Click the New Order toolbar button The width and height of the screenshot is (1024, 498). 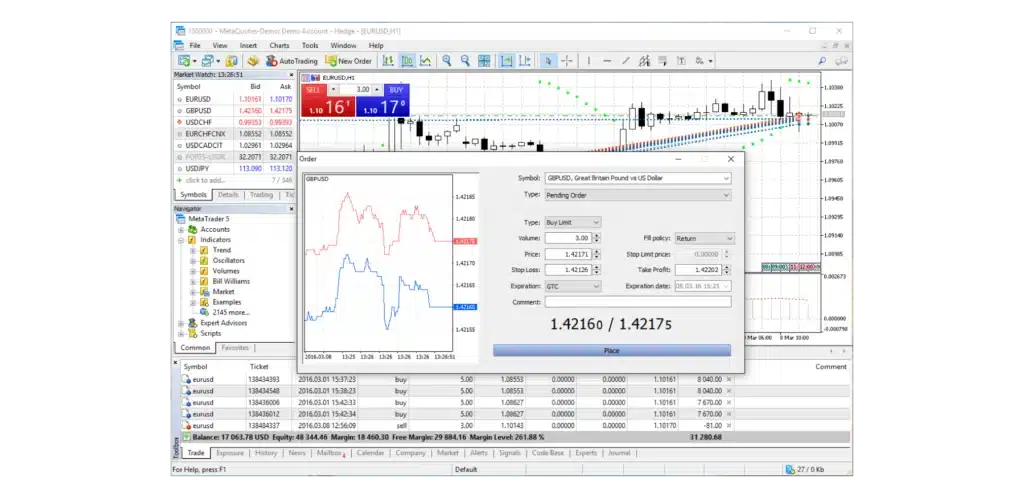pyautogui.click(x=349, y=61)
